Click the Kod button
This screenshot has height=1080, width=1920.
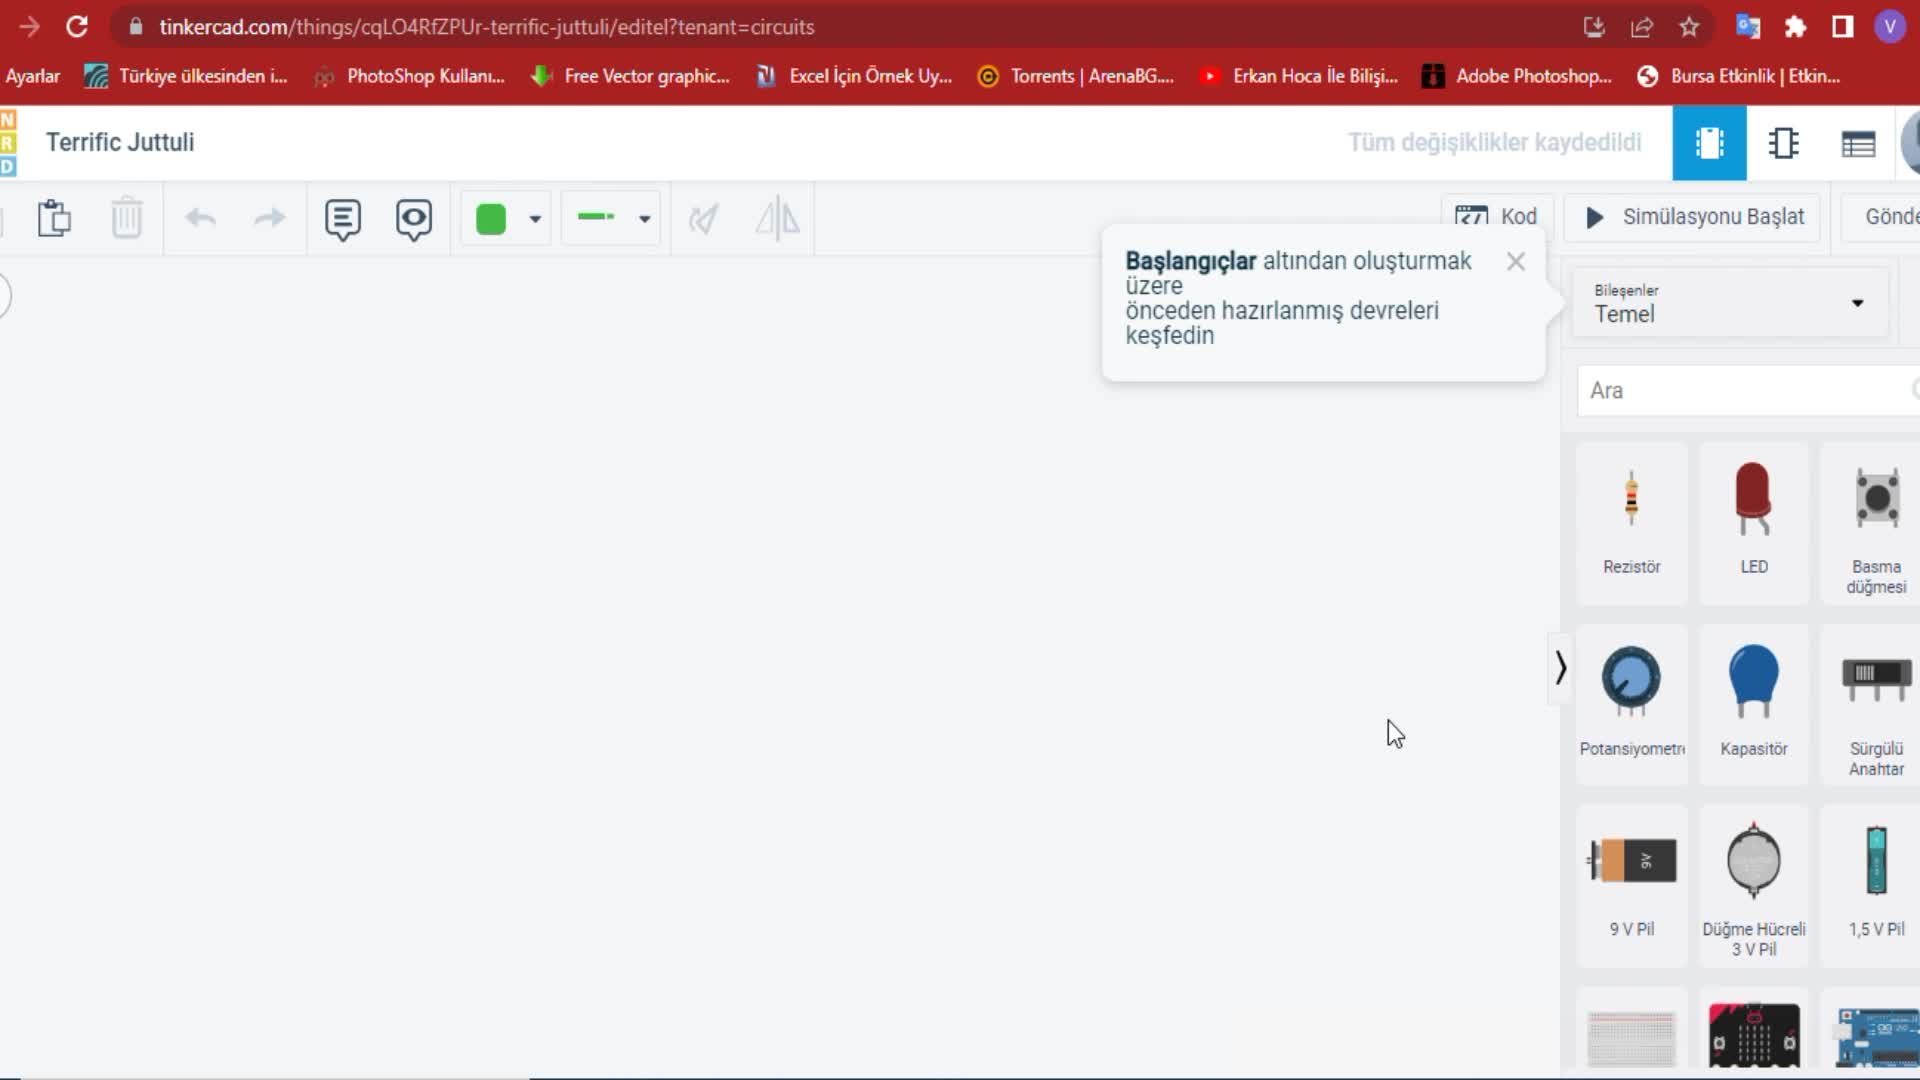[x=1497, y=217]
